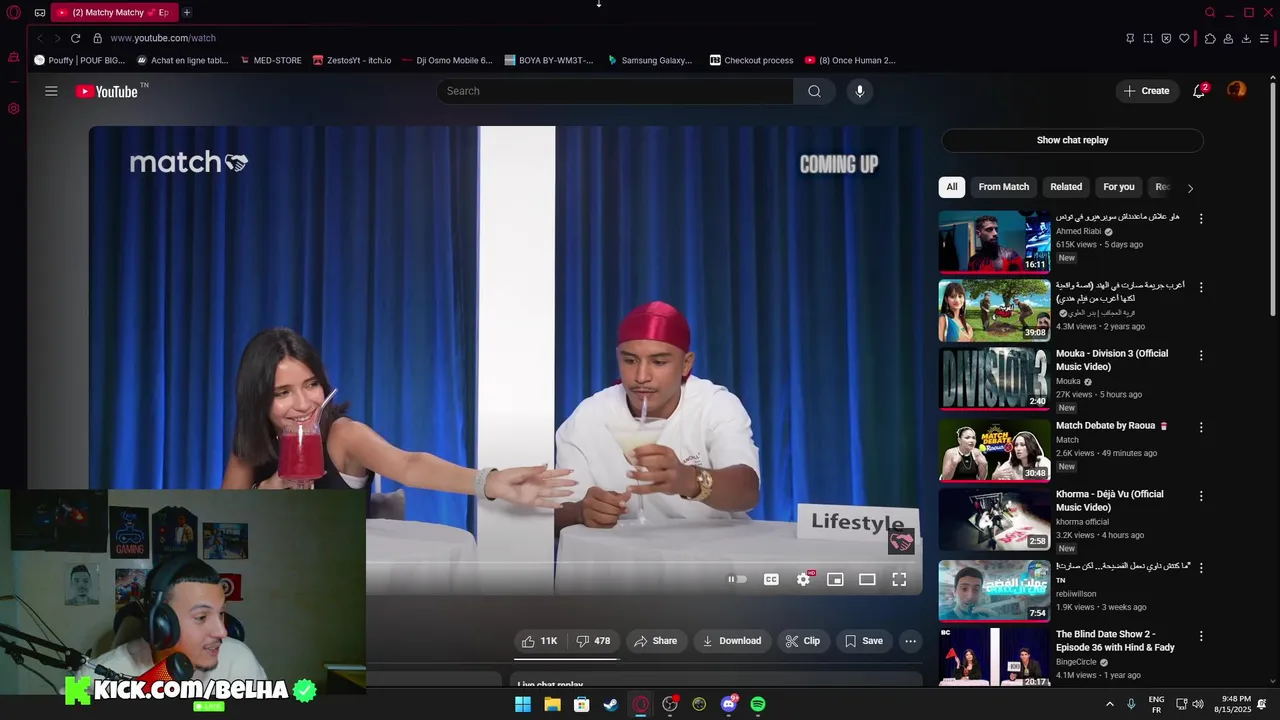
Task: Open options for Ahmed Riabi video
Action: tap(1201, 218)
